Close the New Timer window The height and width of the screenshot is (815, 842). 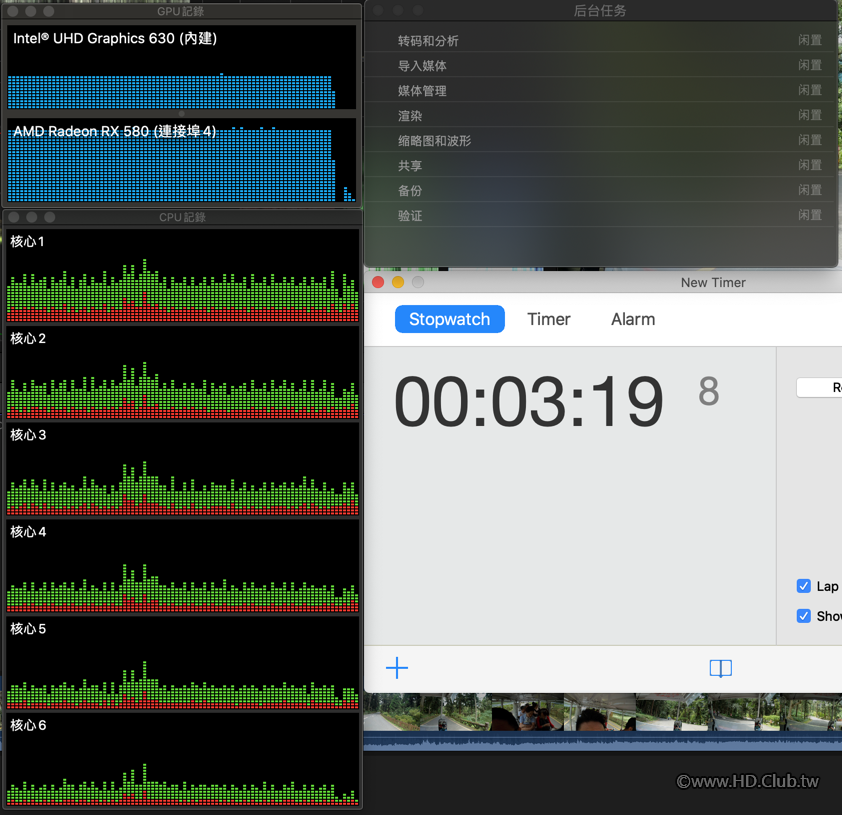(x=378, y=282)
